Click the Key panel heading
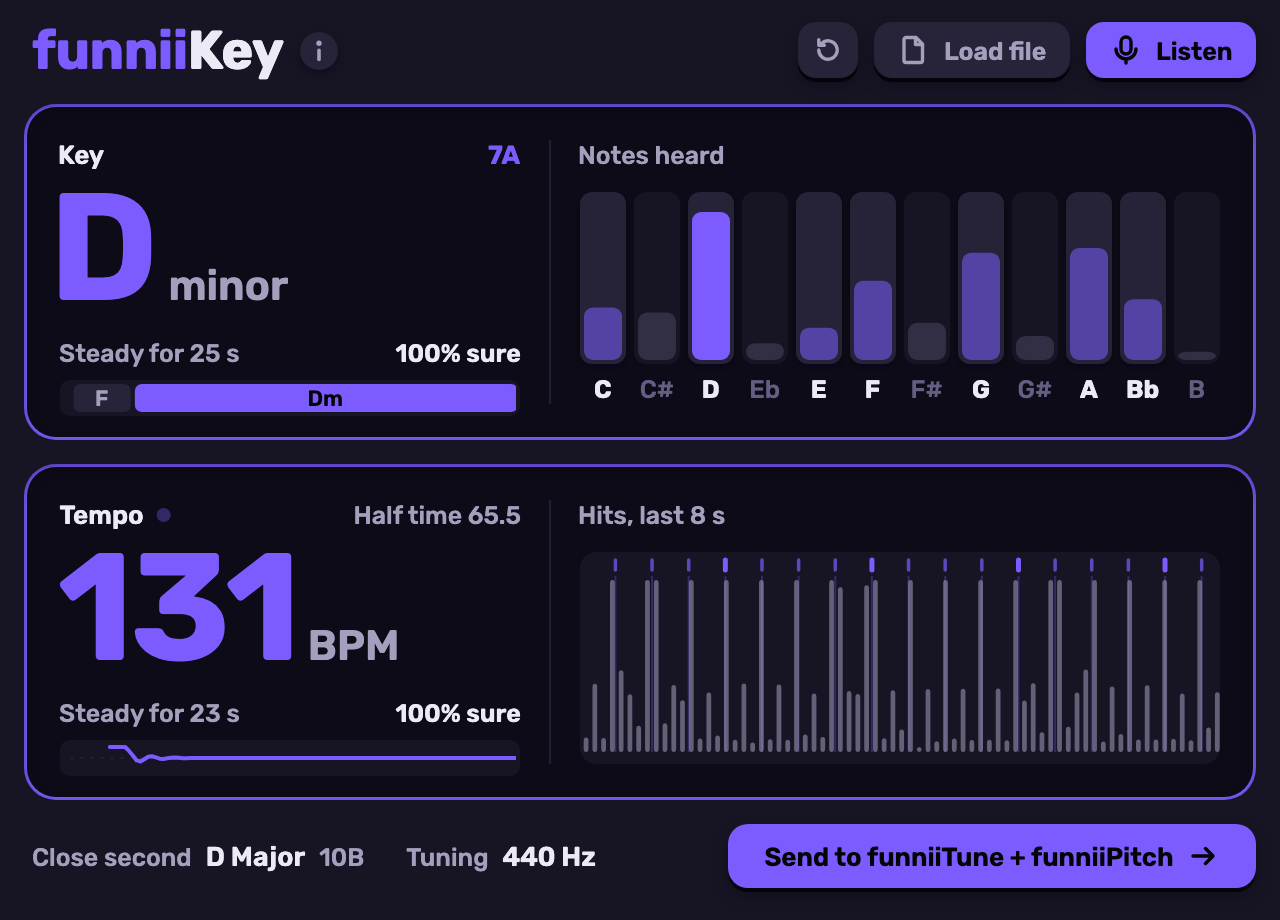 pos(81,156)
